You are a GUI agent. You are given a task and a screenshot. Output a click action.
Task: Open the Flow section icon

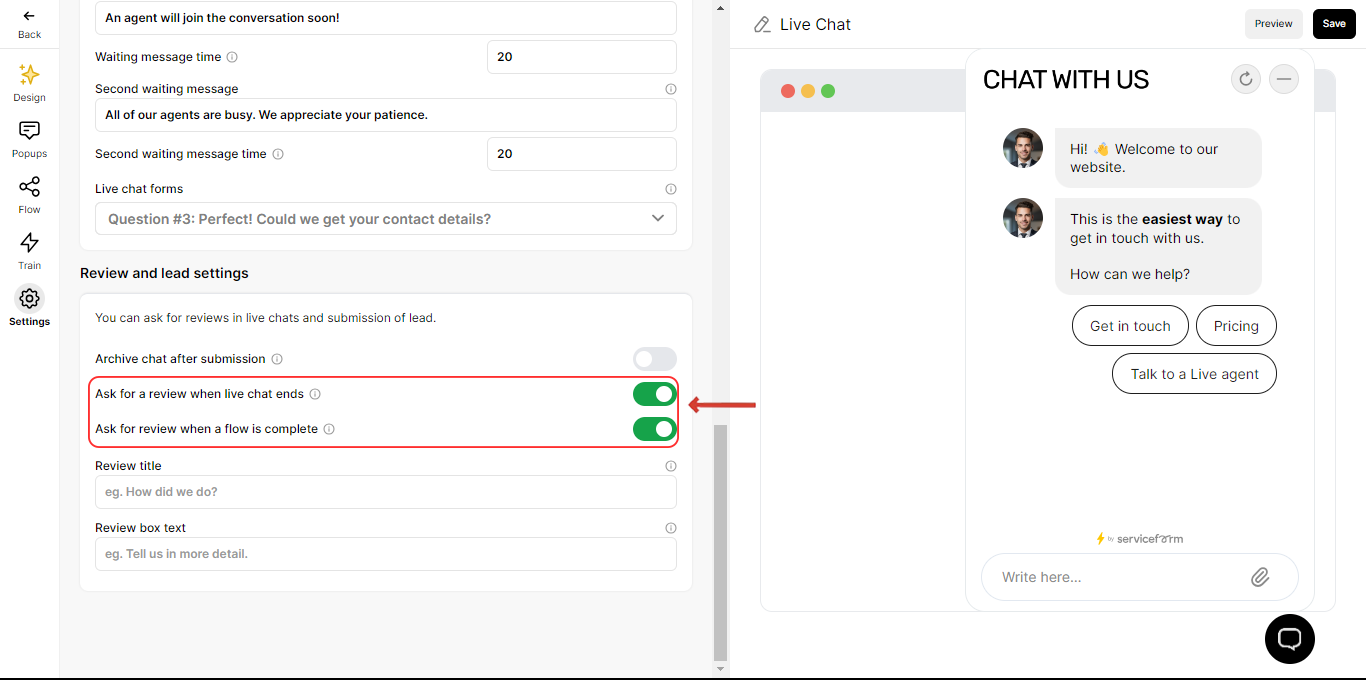(x=29, y=187)
